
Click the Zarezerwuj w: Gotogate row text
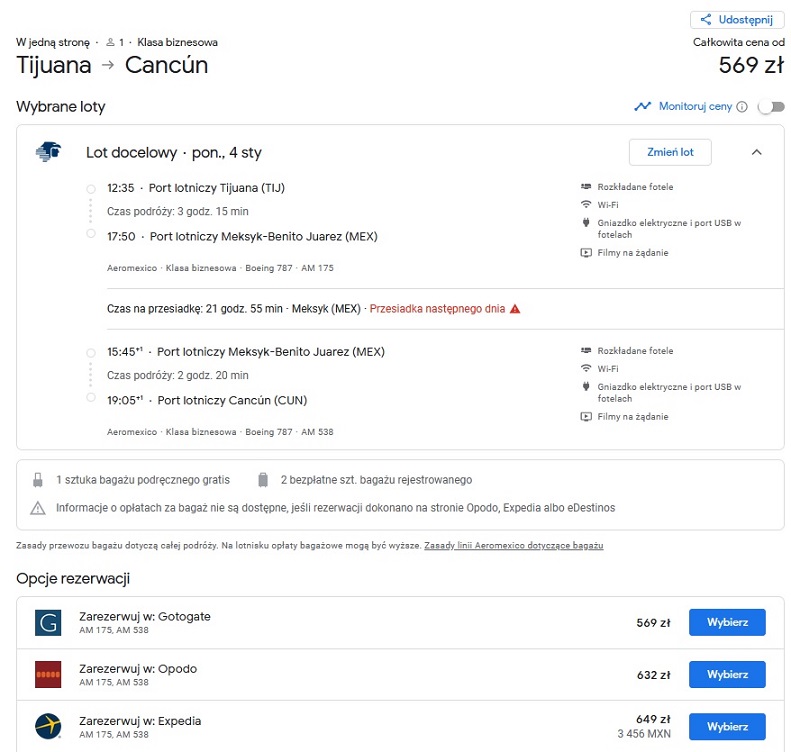(145, 617)
